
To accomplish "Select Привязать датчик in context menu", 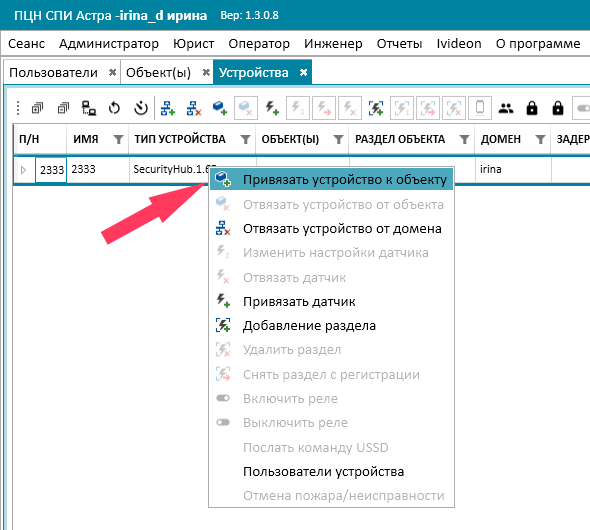I will pos(331,302).
